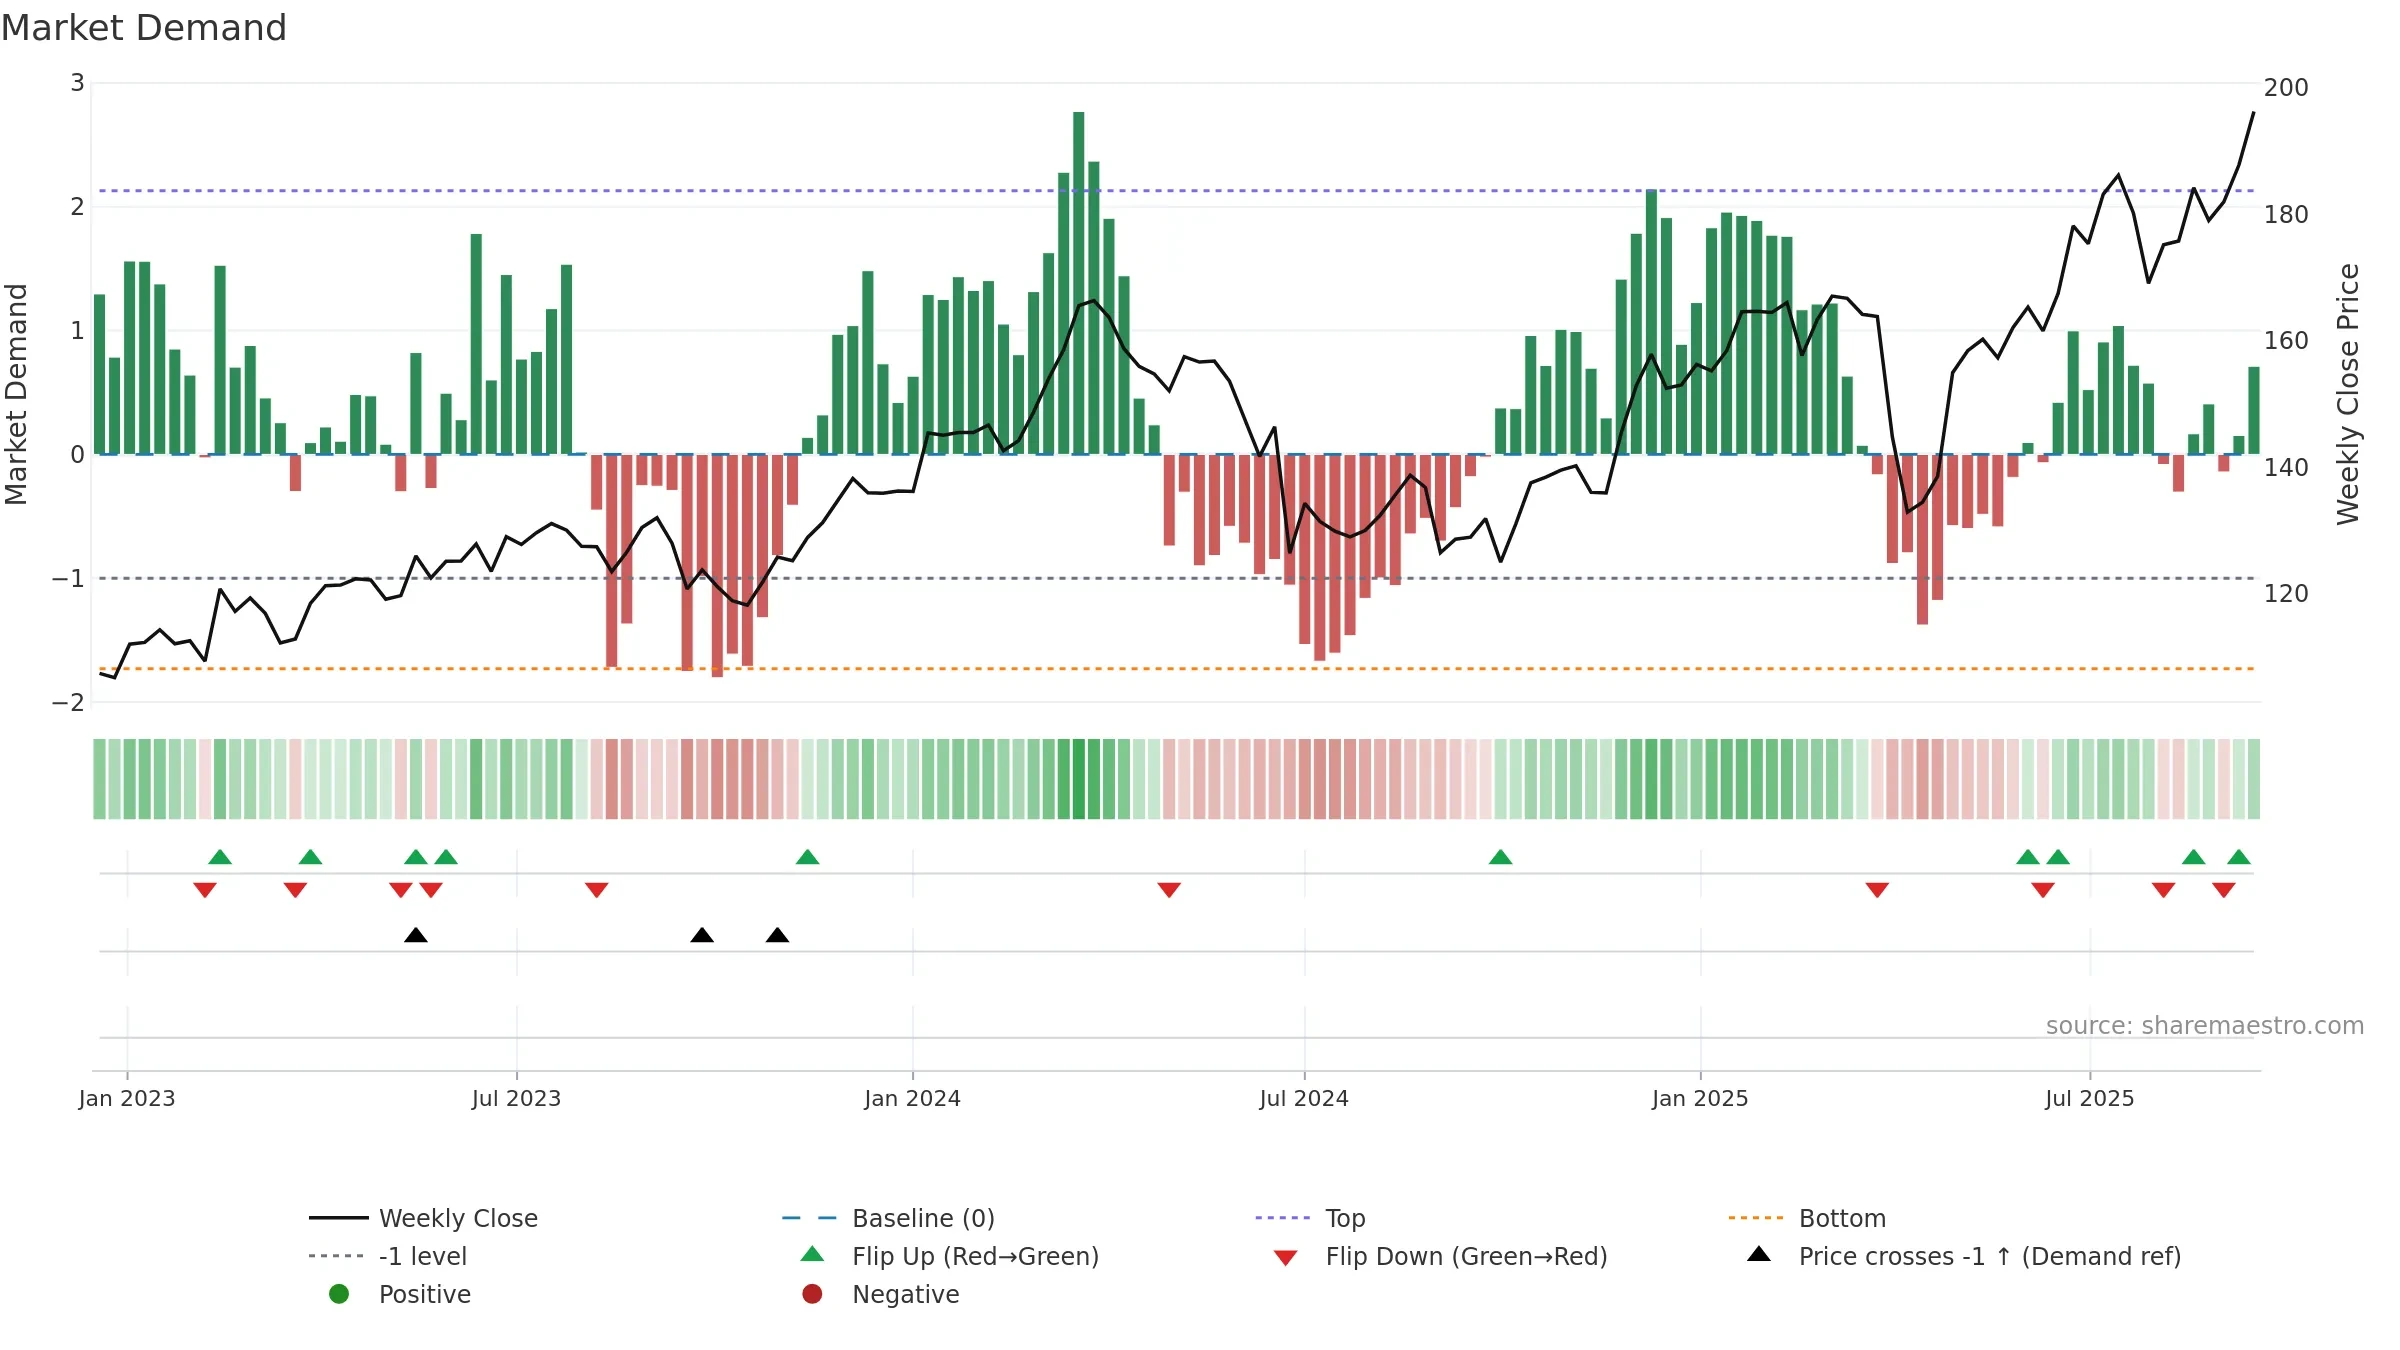Viewport: 2400px width, 1350px height.
Task: Click the earliest green flip-up marker in 2023
Action: (220, 857)
